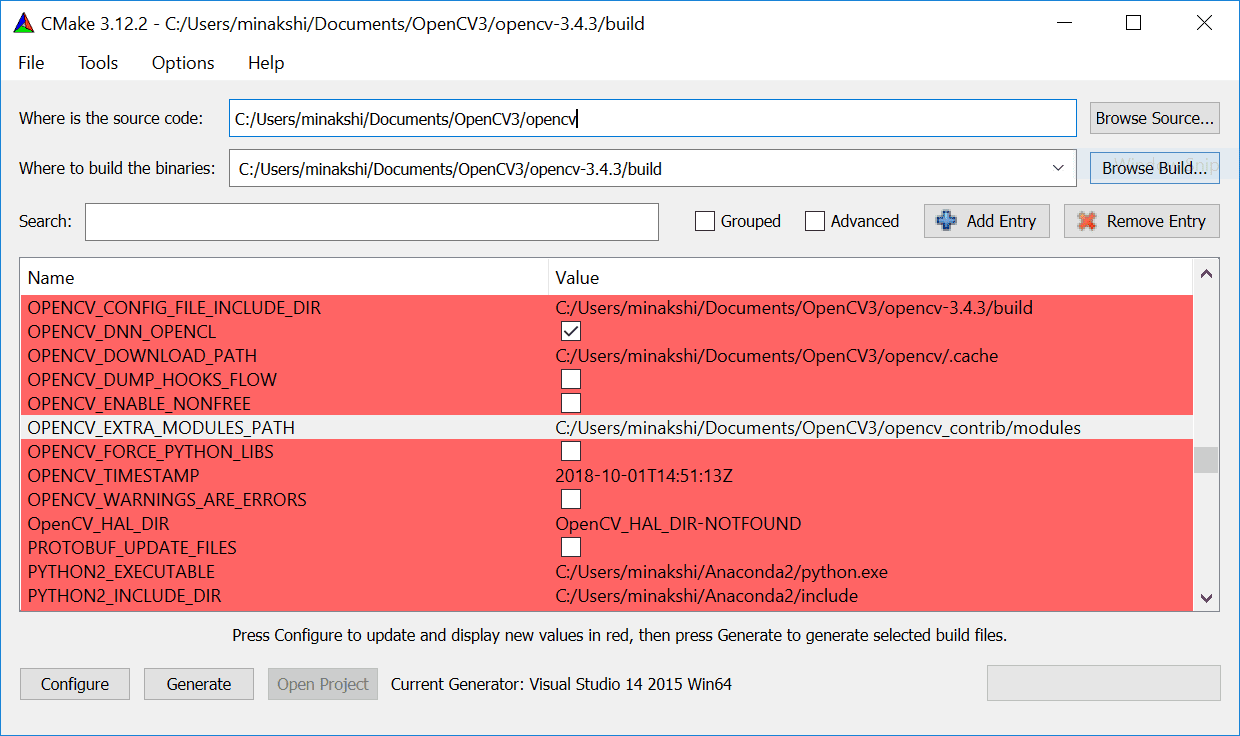Click the 2018-10-01T14:51:13Z timestamp value

click(644, 475)
